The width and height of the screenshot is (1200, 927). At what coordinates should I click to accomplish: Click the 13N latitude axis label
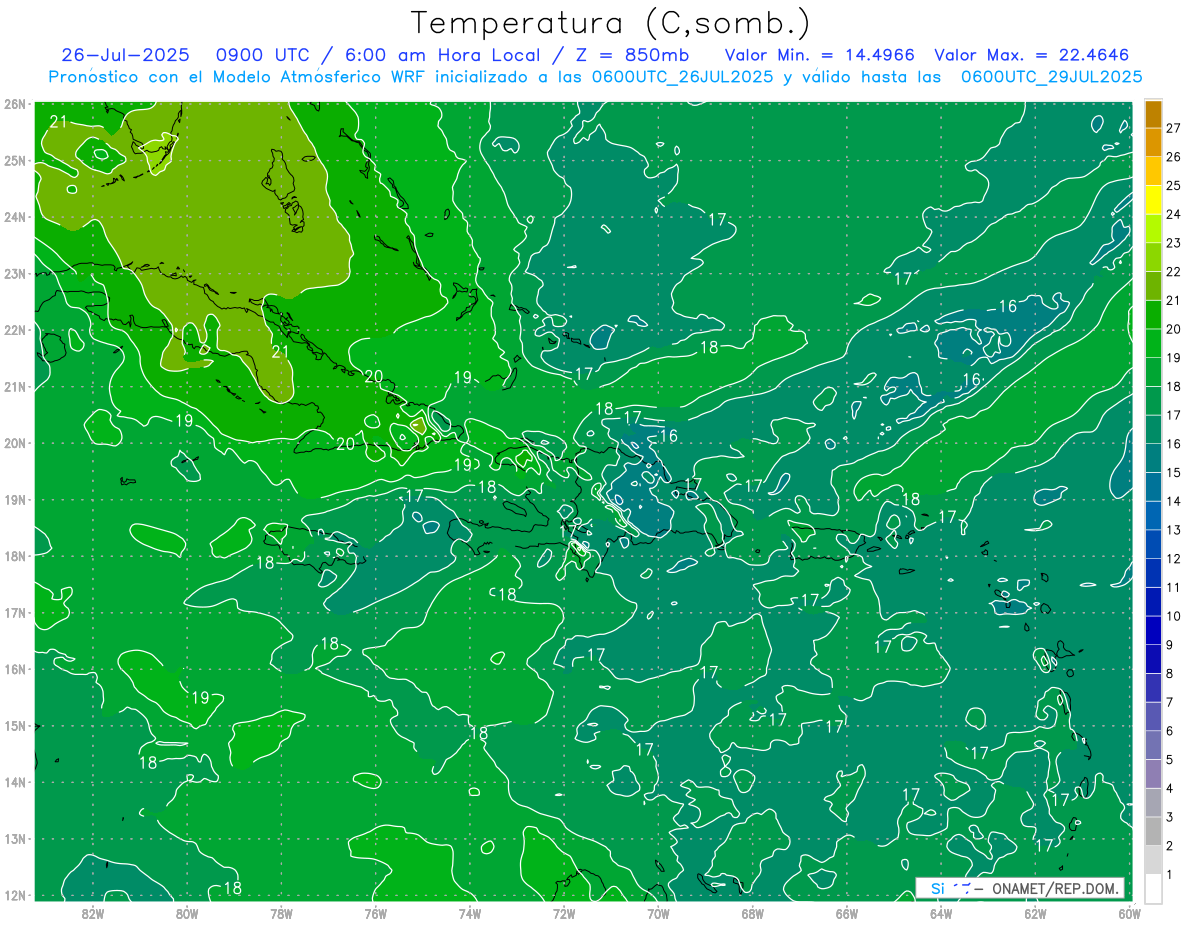point(14,839)
